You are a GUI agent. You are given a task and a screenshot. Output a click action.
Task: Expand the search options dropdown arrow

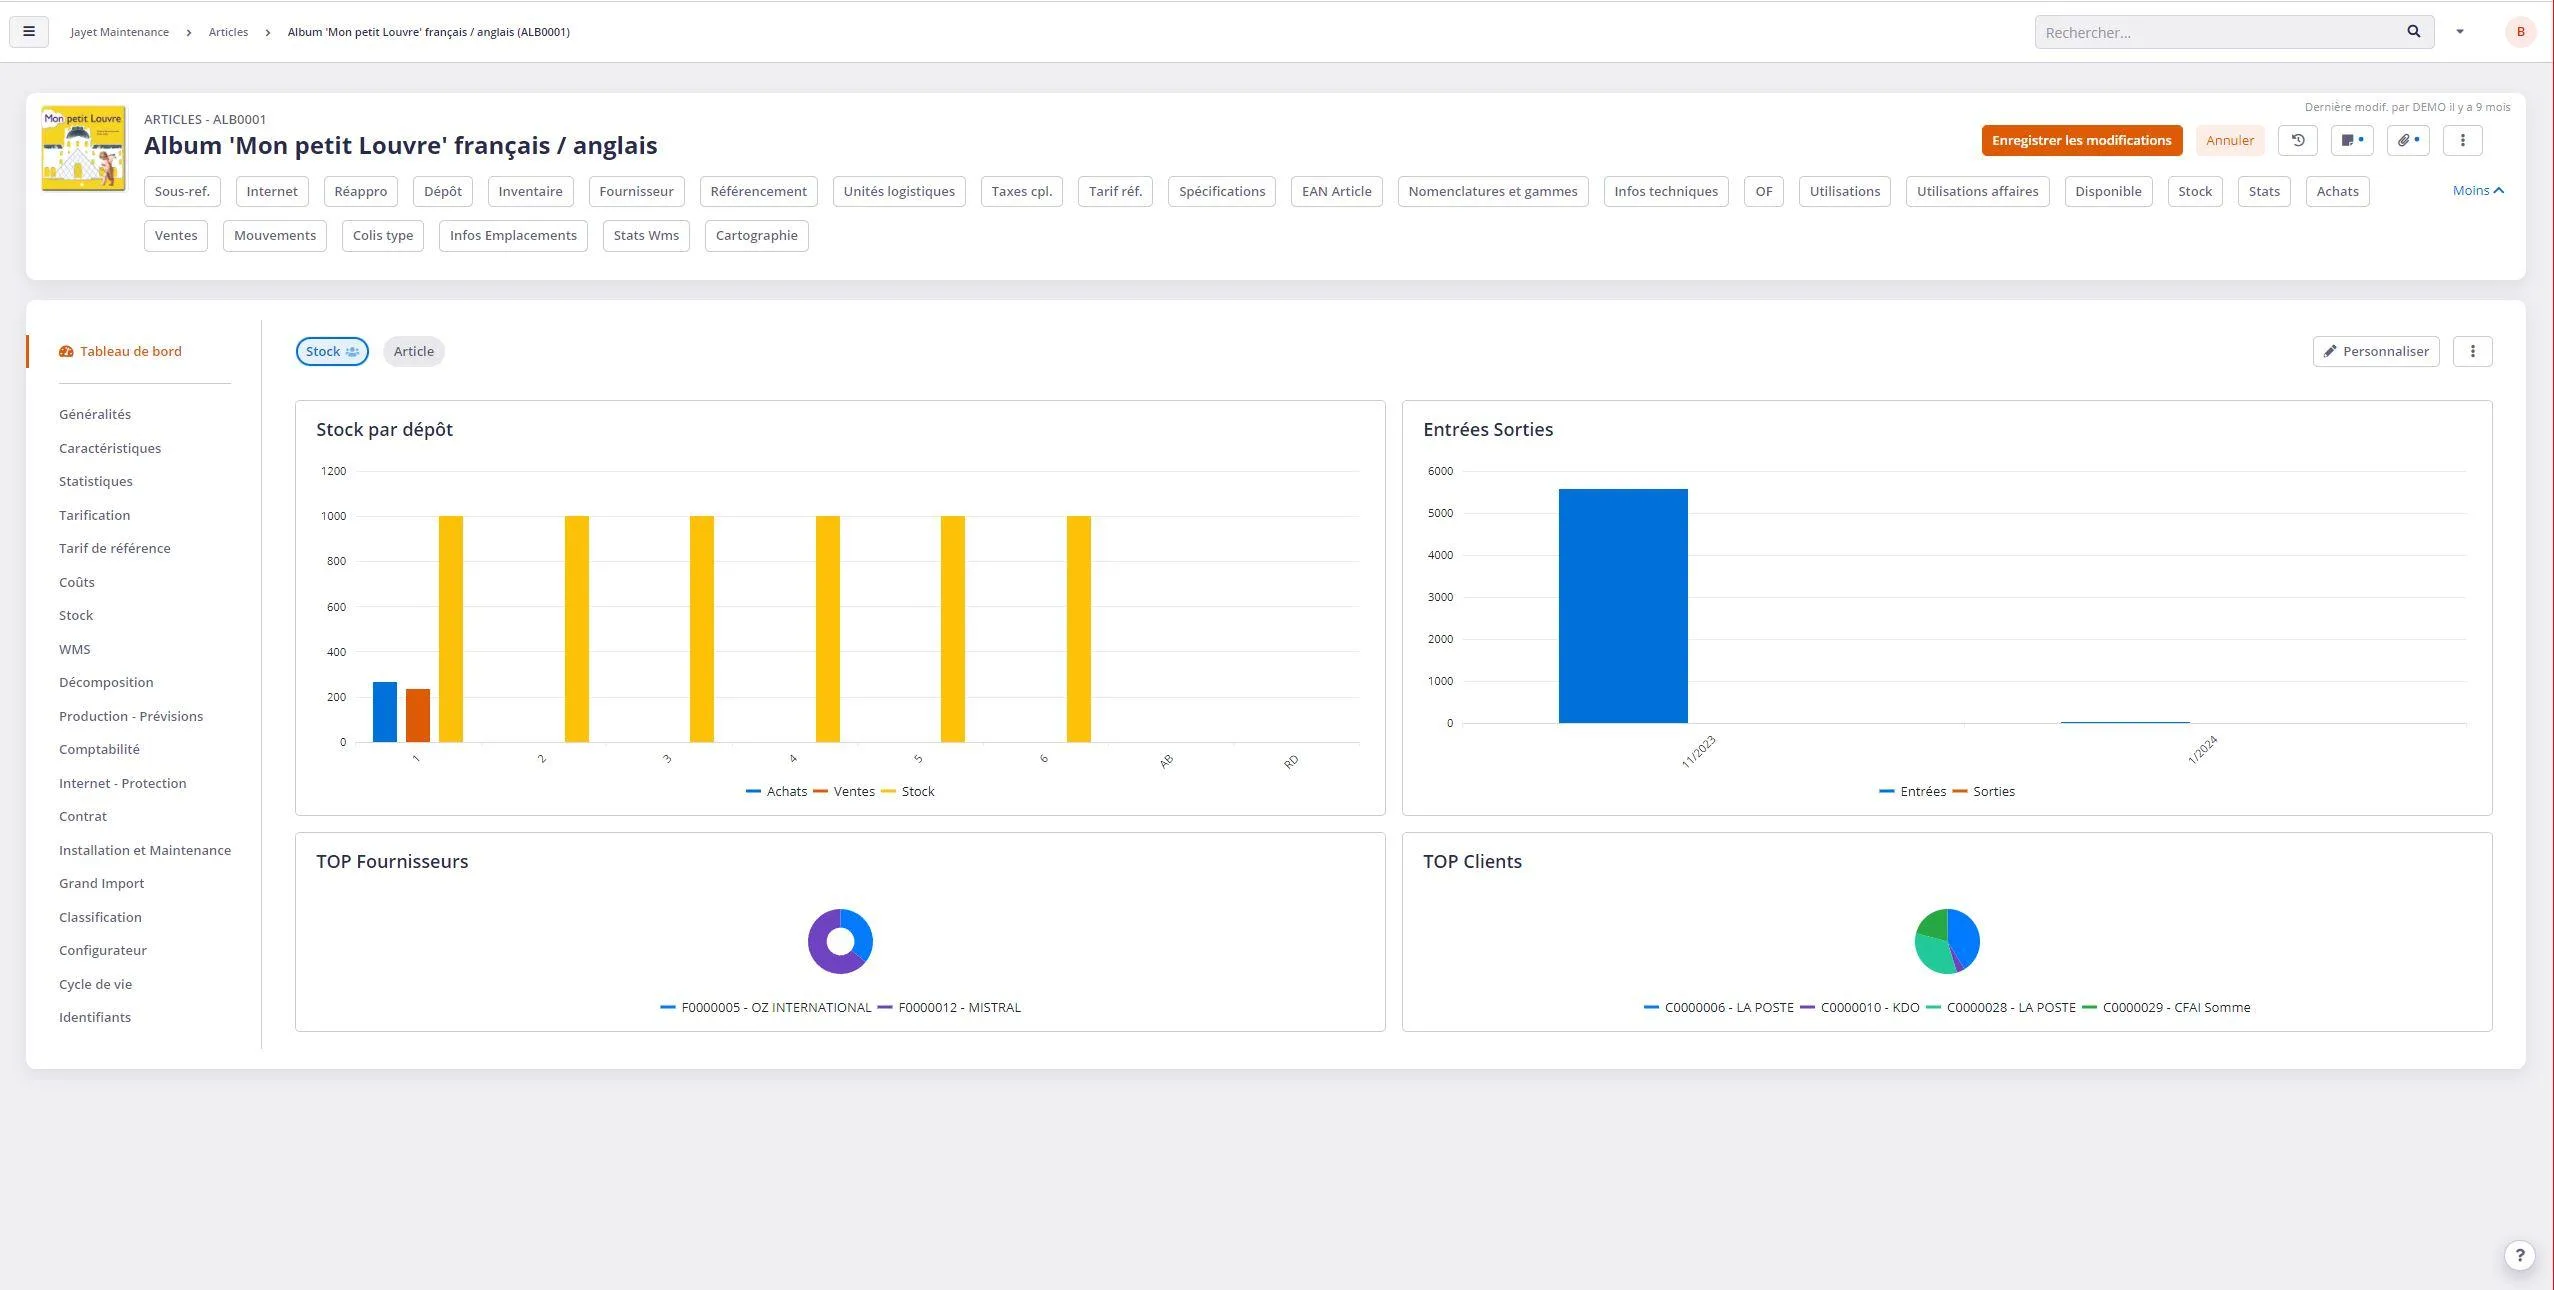click(x=2460, y=32)
